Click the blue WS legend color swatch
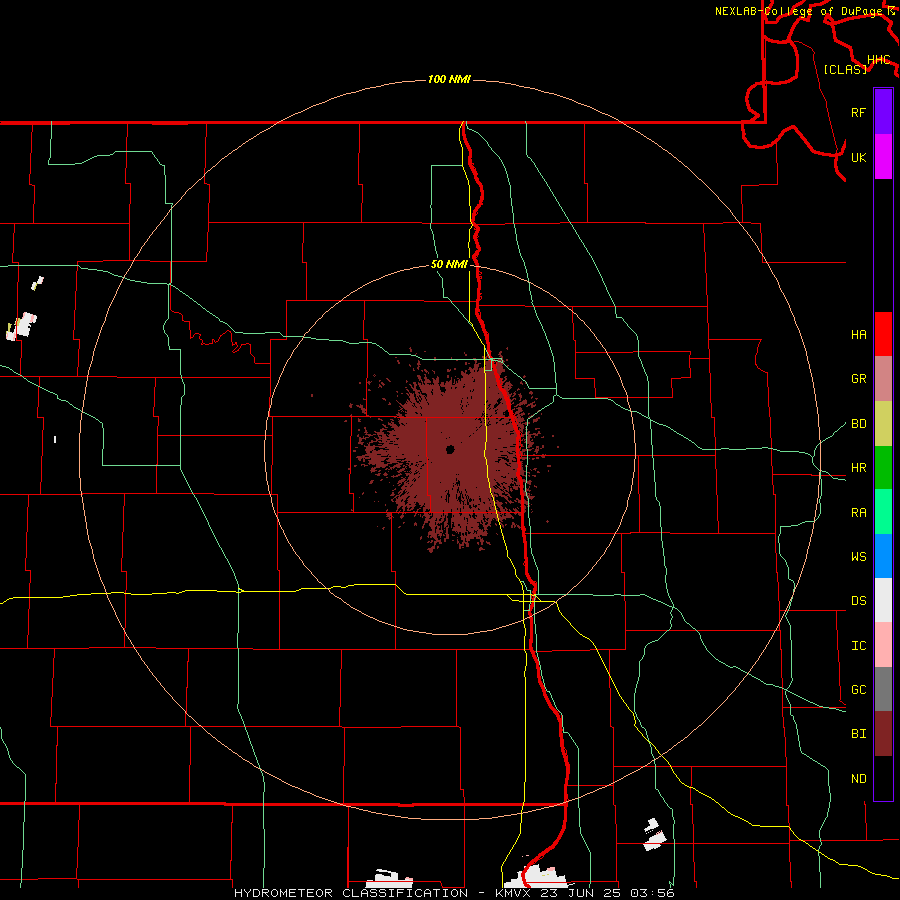 (883, 556)
